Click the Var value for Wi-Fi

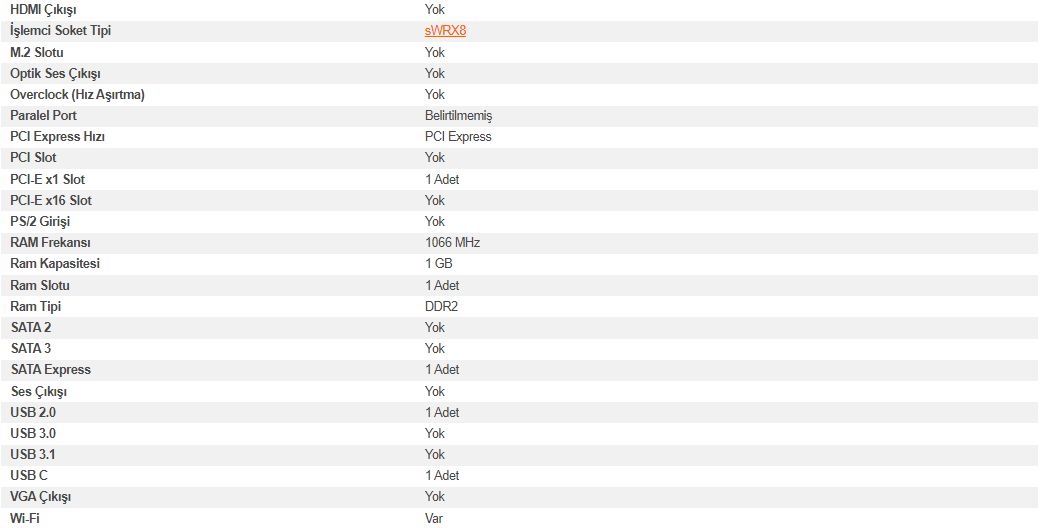[x=434, y=518]
